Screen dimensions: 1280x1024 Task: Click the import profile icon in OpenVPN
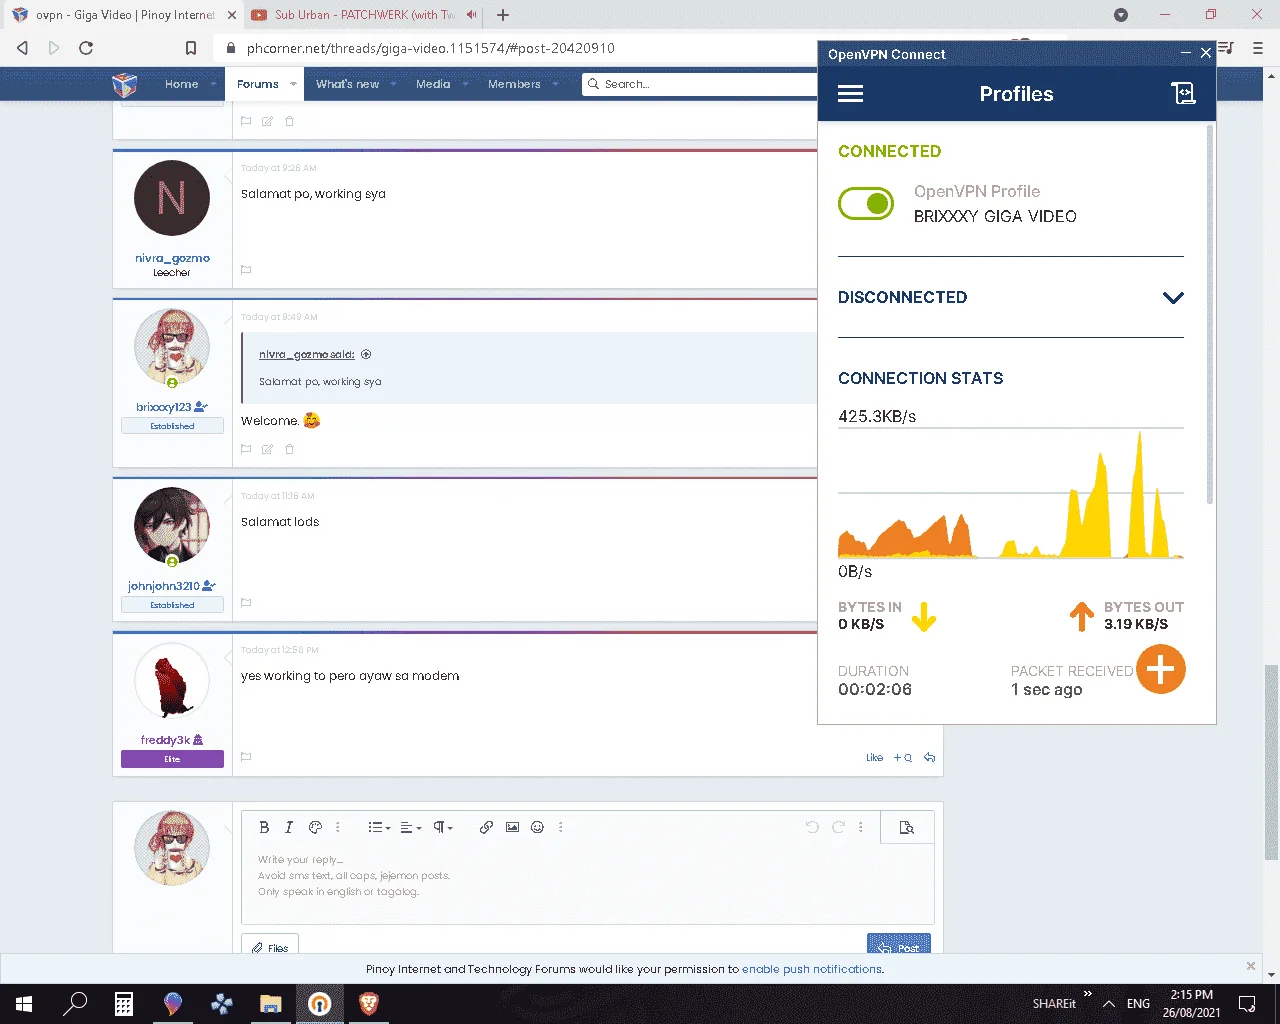pyautogui.click(x=1183, y=94)
